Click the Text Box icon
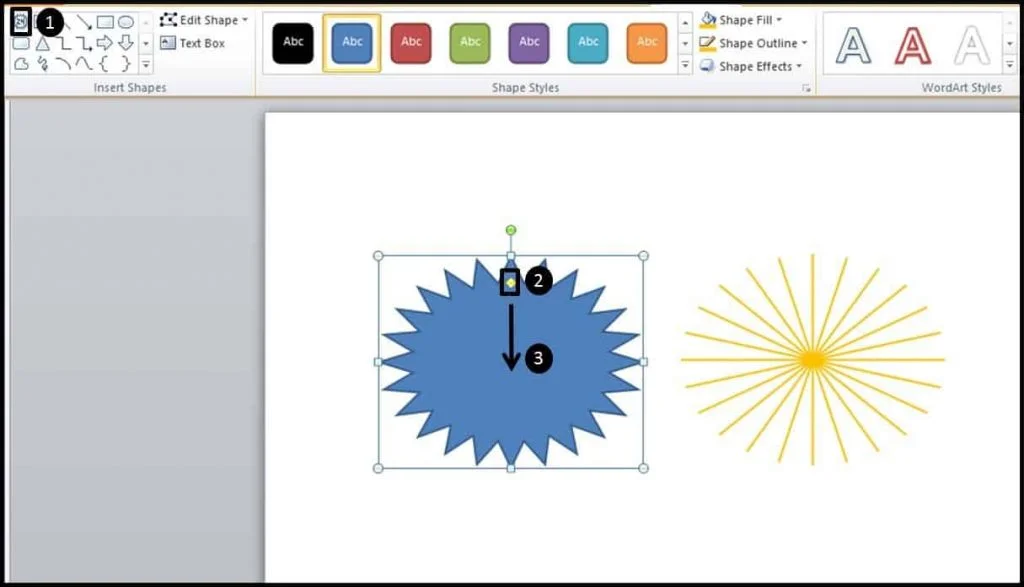This screenshot has width=1024, height=587. (168, 43)
